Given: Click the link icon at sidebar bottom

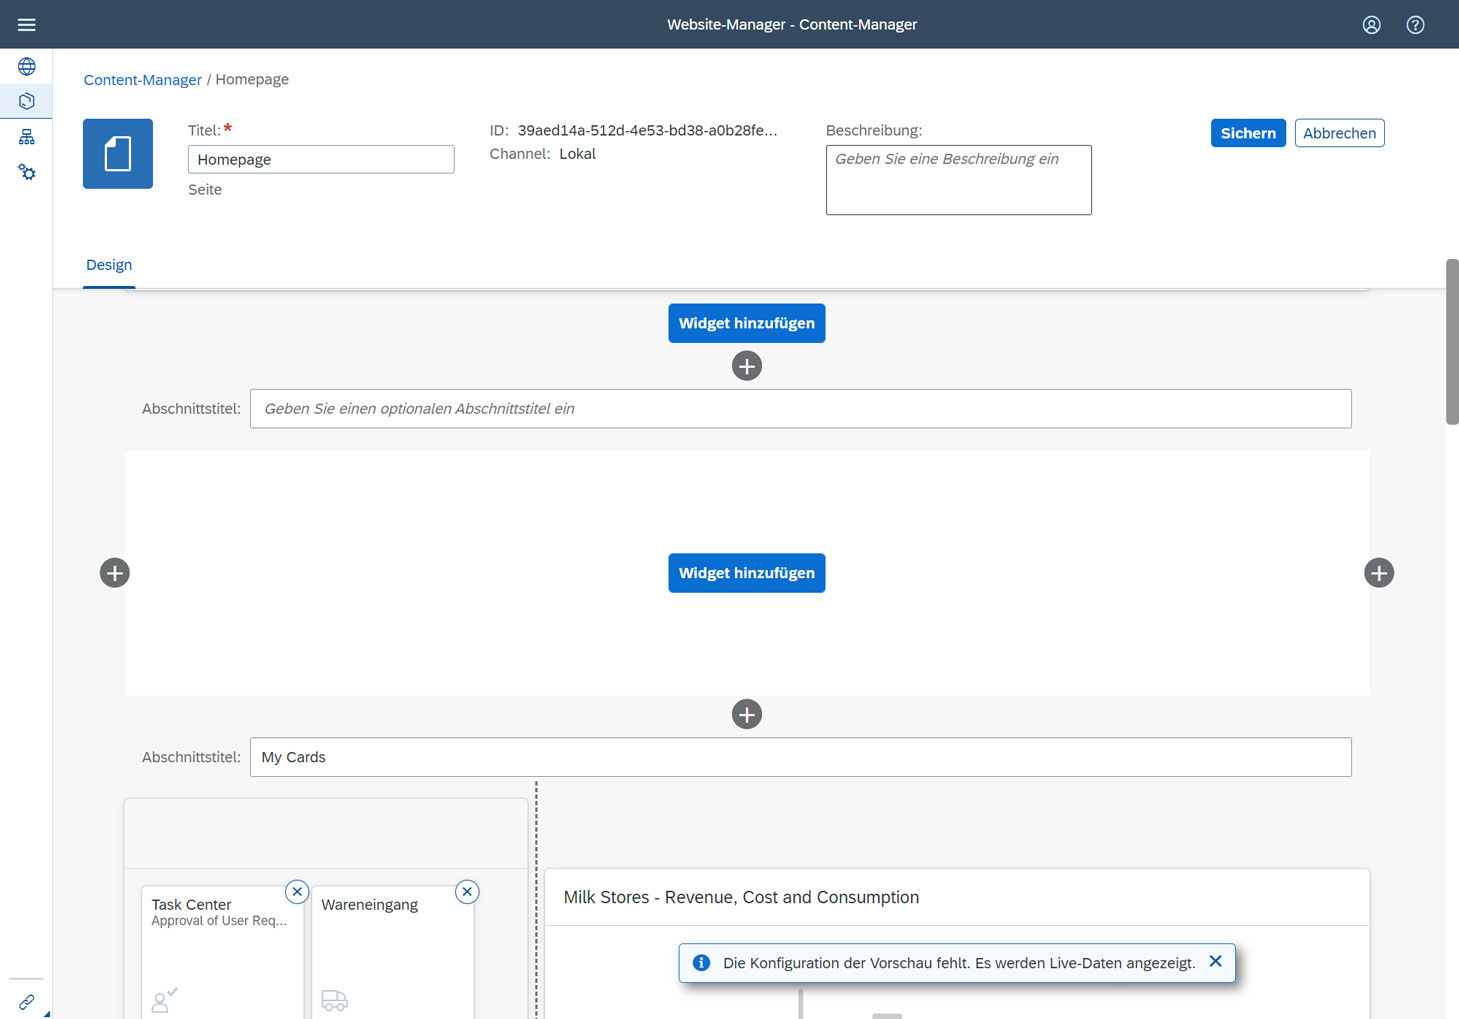Looking at the screenshot, I should [26, 1002].
